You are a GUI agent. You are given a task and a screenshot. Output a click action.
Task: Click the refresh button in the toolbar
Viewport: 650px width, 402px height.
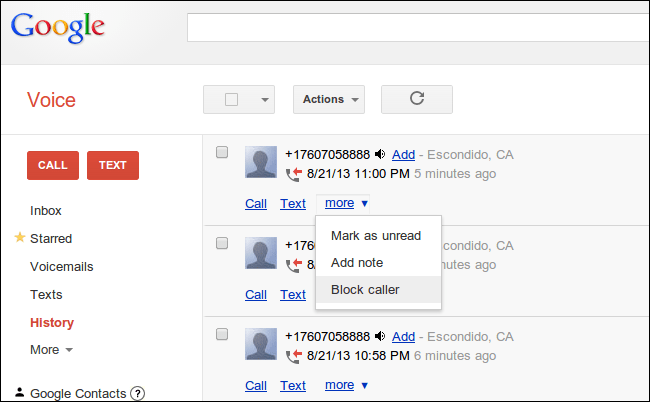pos(417,99)
